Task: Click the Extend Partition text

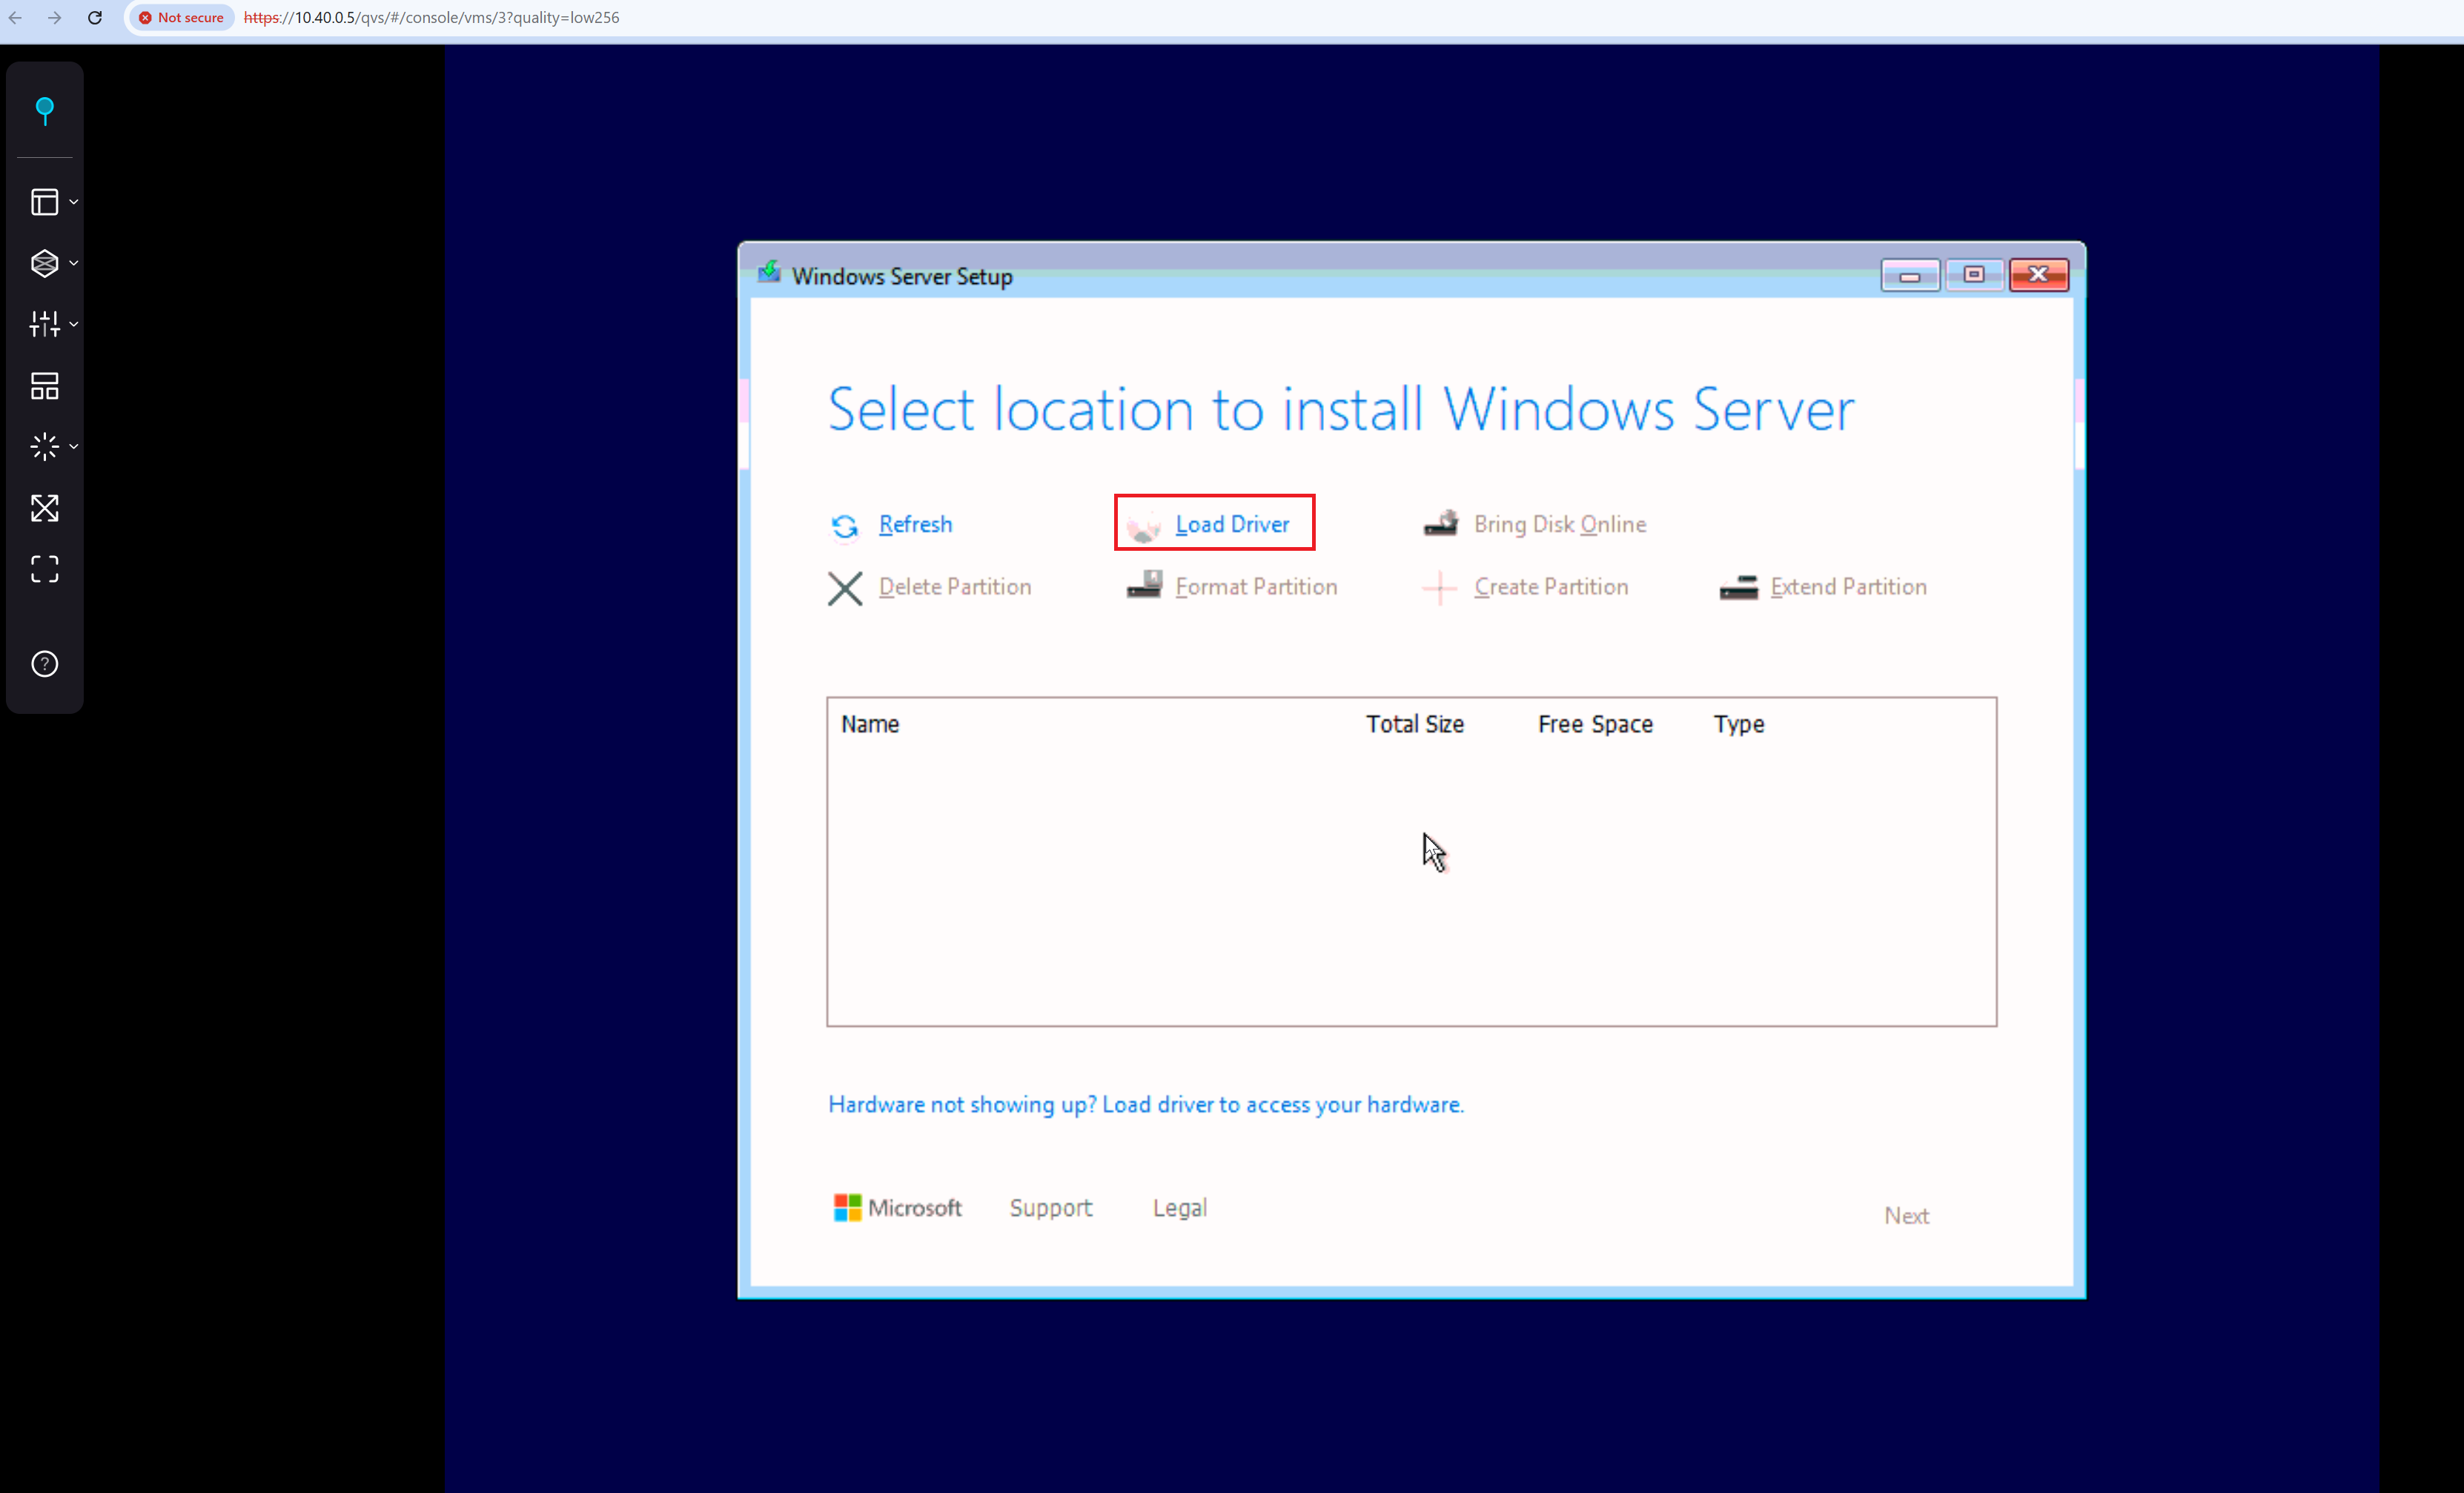Action: click(1848, 587)
